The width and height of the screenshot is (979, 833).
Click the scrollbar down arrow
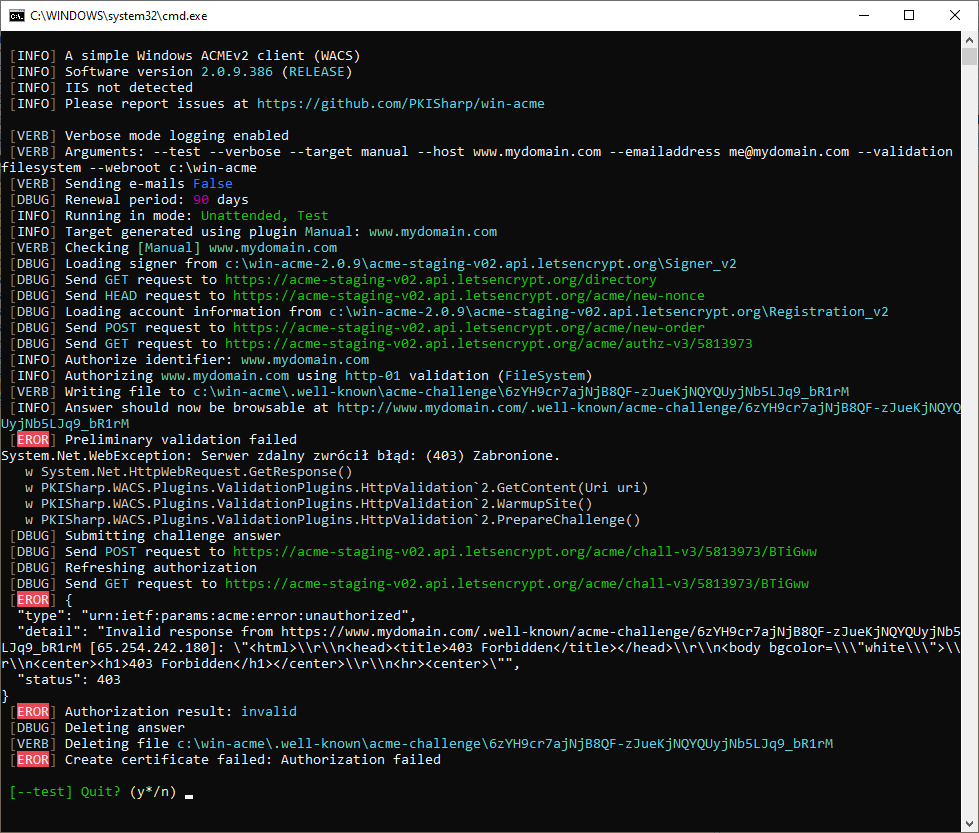tap(969, 824)
